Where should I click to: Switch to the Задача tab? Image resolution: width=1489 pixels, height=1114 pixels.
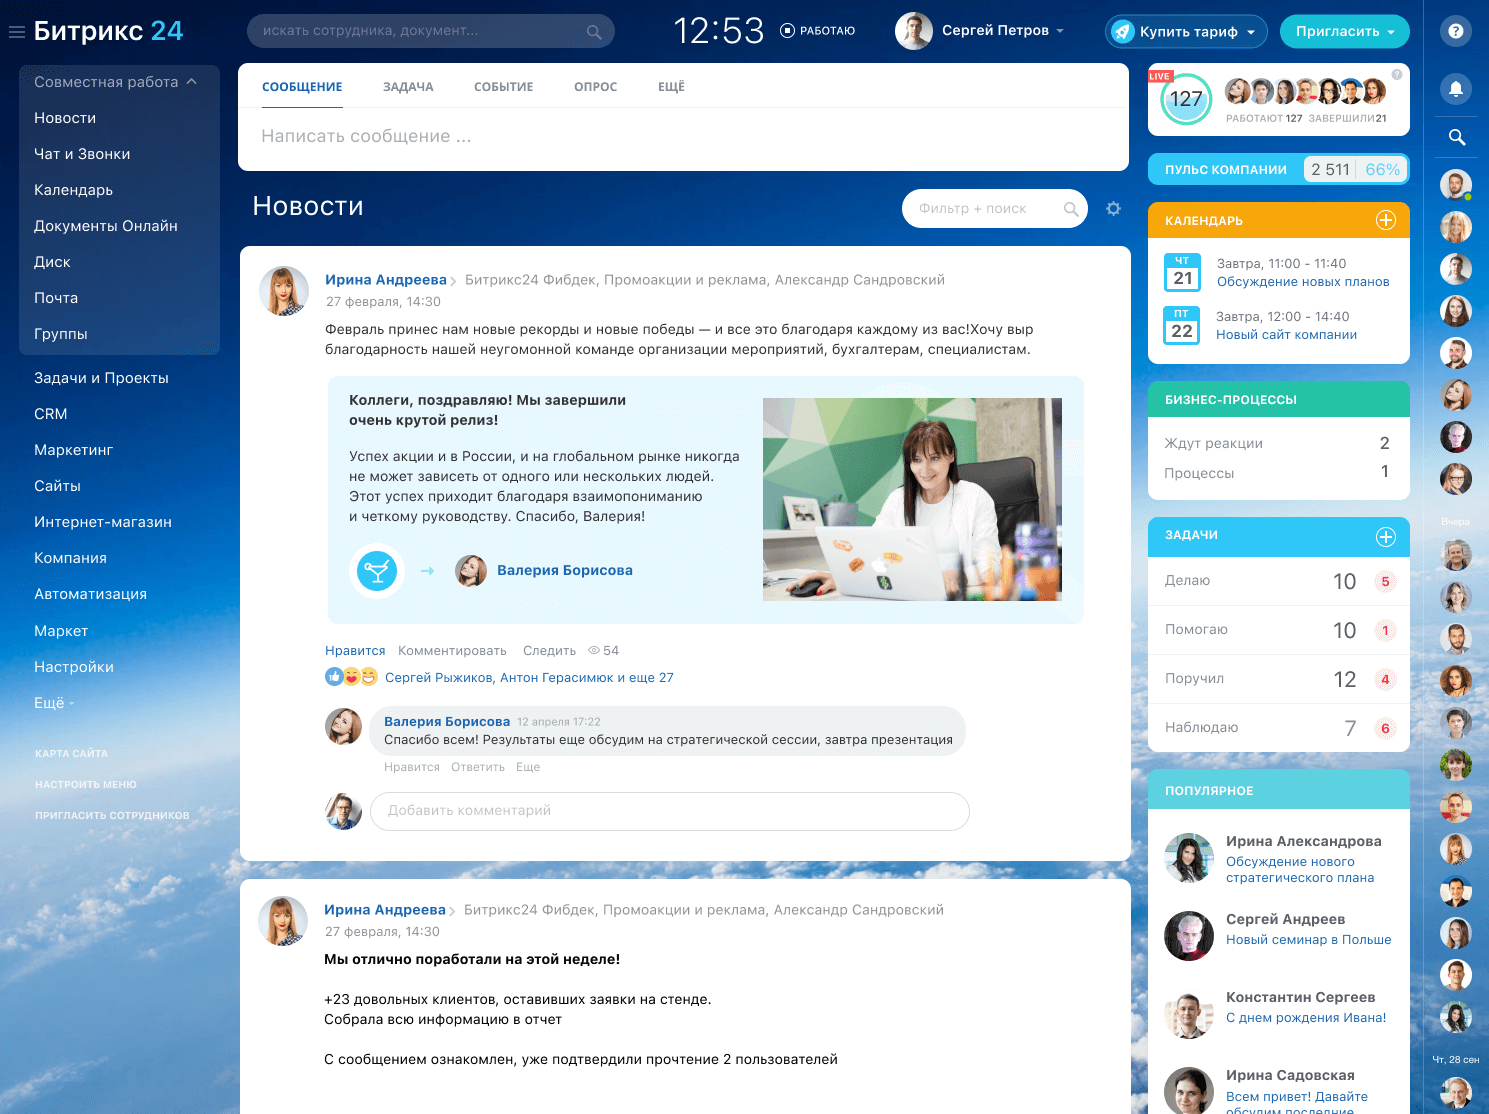coord(408,87)
